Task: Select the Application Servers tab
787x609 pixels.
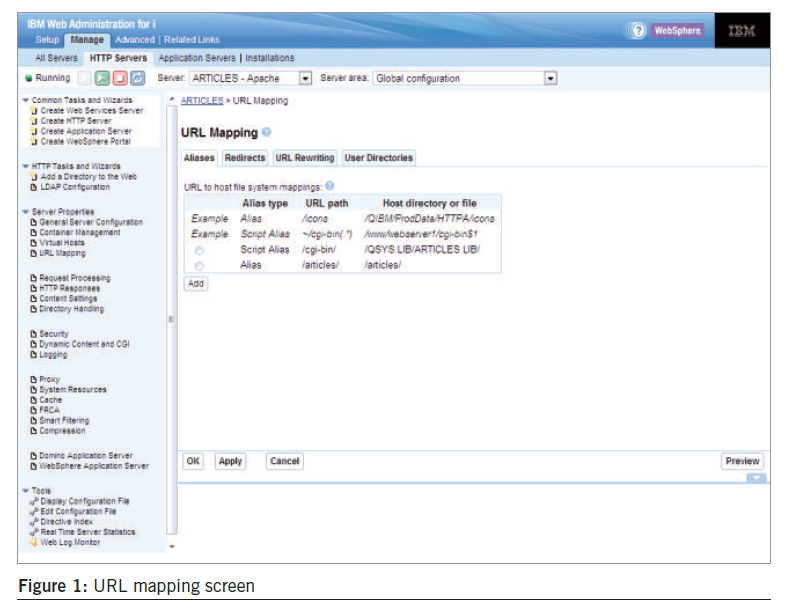Action: [197, 58]
